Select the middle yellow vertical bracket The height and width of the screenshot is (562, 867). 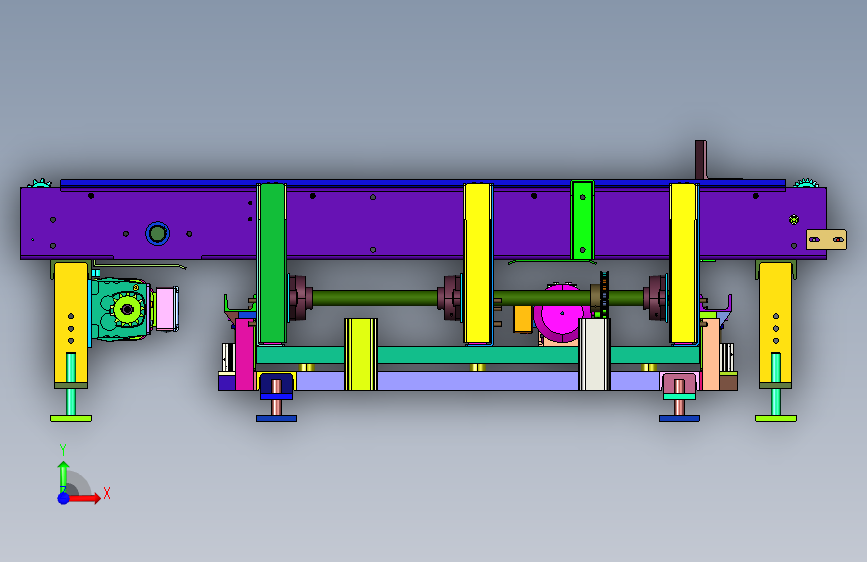[478, 264]
